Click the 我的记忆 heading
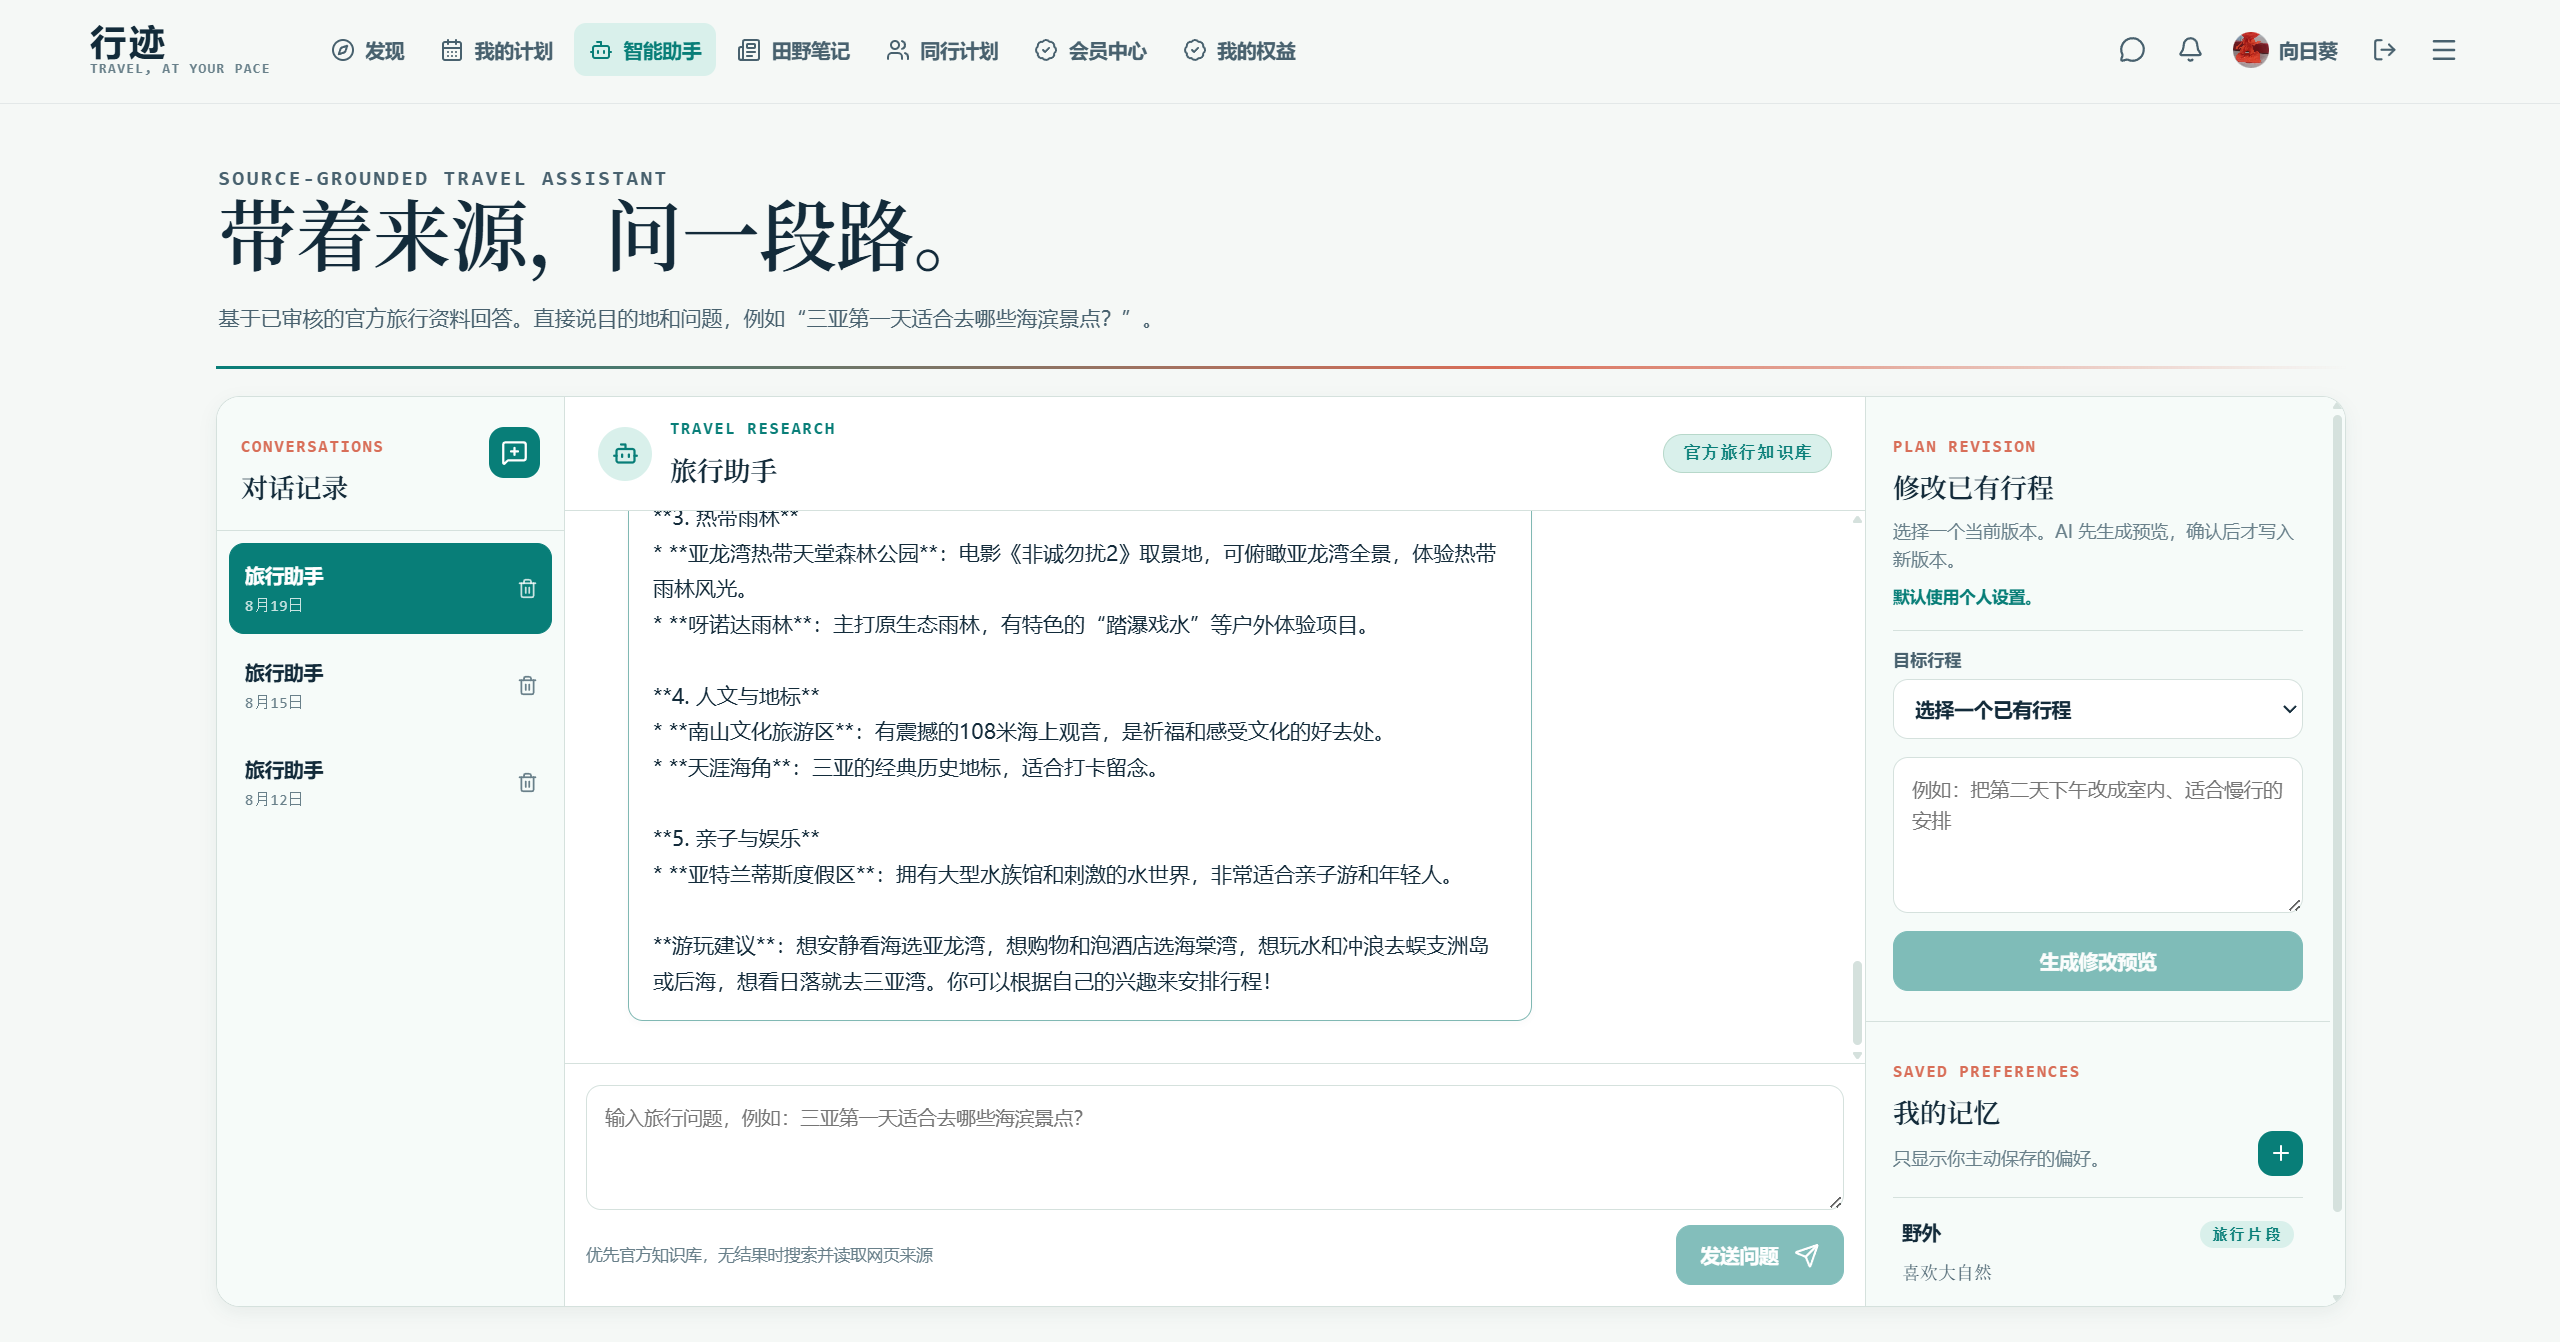Screen dimensions: 2560x1342 1946,1114
